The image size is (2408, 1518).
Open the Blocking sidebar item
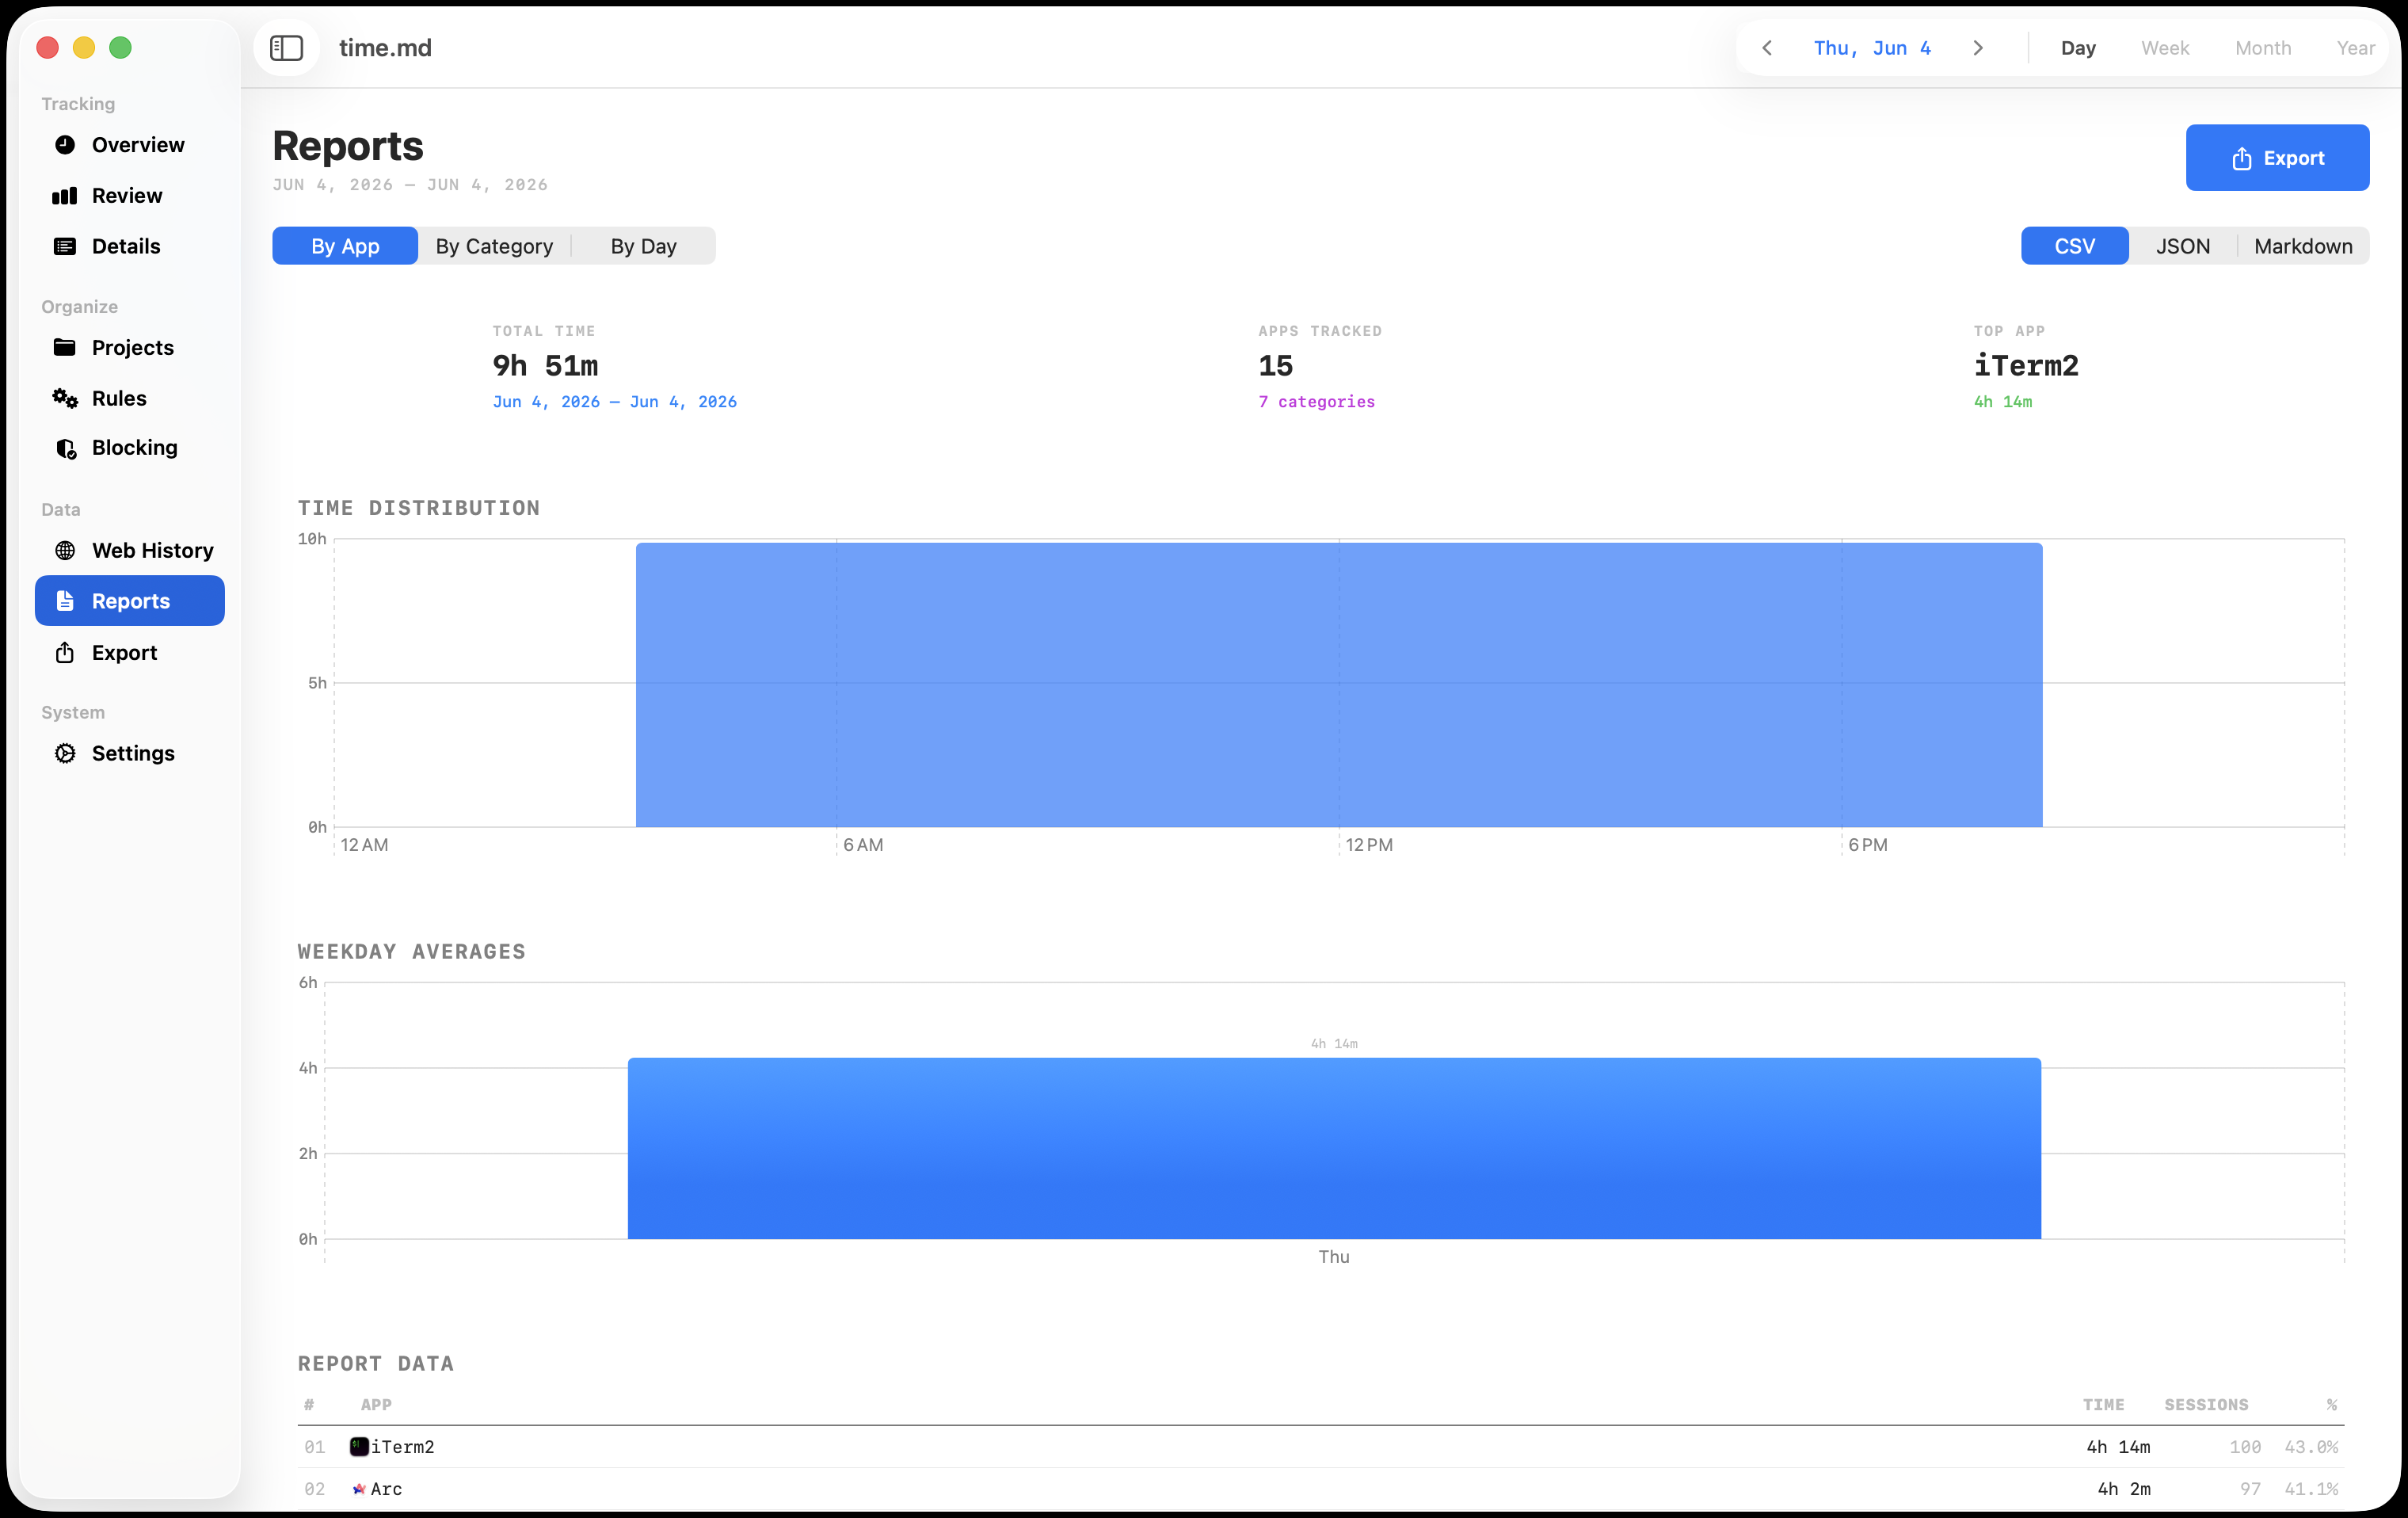point(130,448)
